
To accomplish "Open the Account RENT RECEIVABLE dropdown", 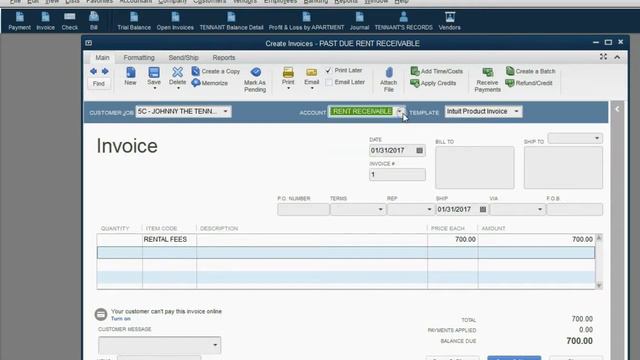I will 400,111.
